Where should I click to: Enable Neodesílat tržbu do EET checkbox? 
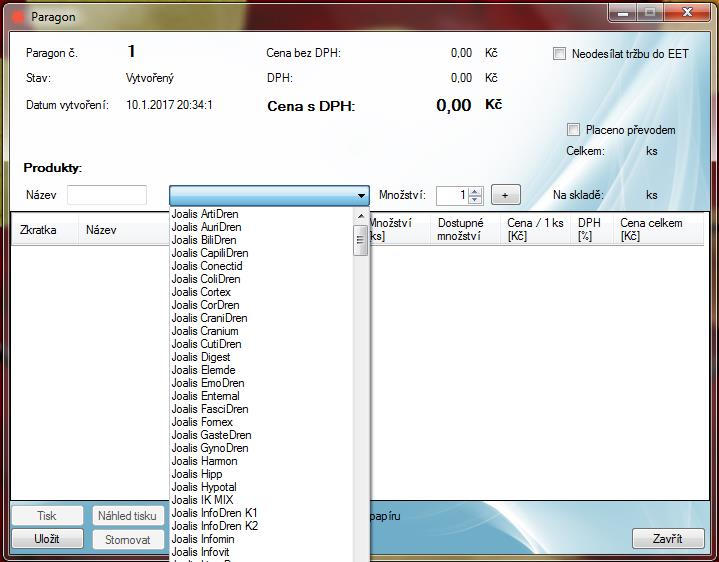click(x=559, y=54)
